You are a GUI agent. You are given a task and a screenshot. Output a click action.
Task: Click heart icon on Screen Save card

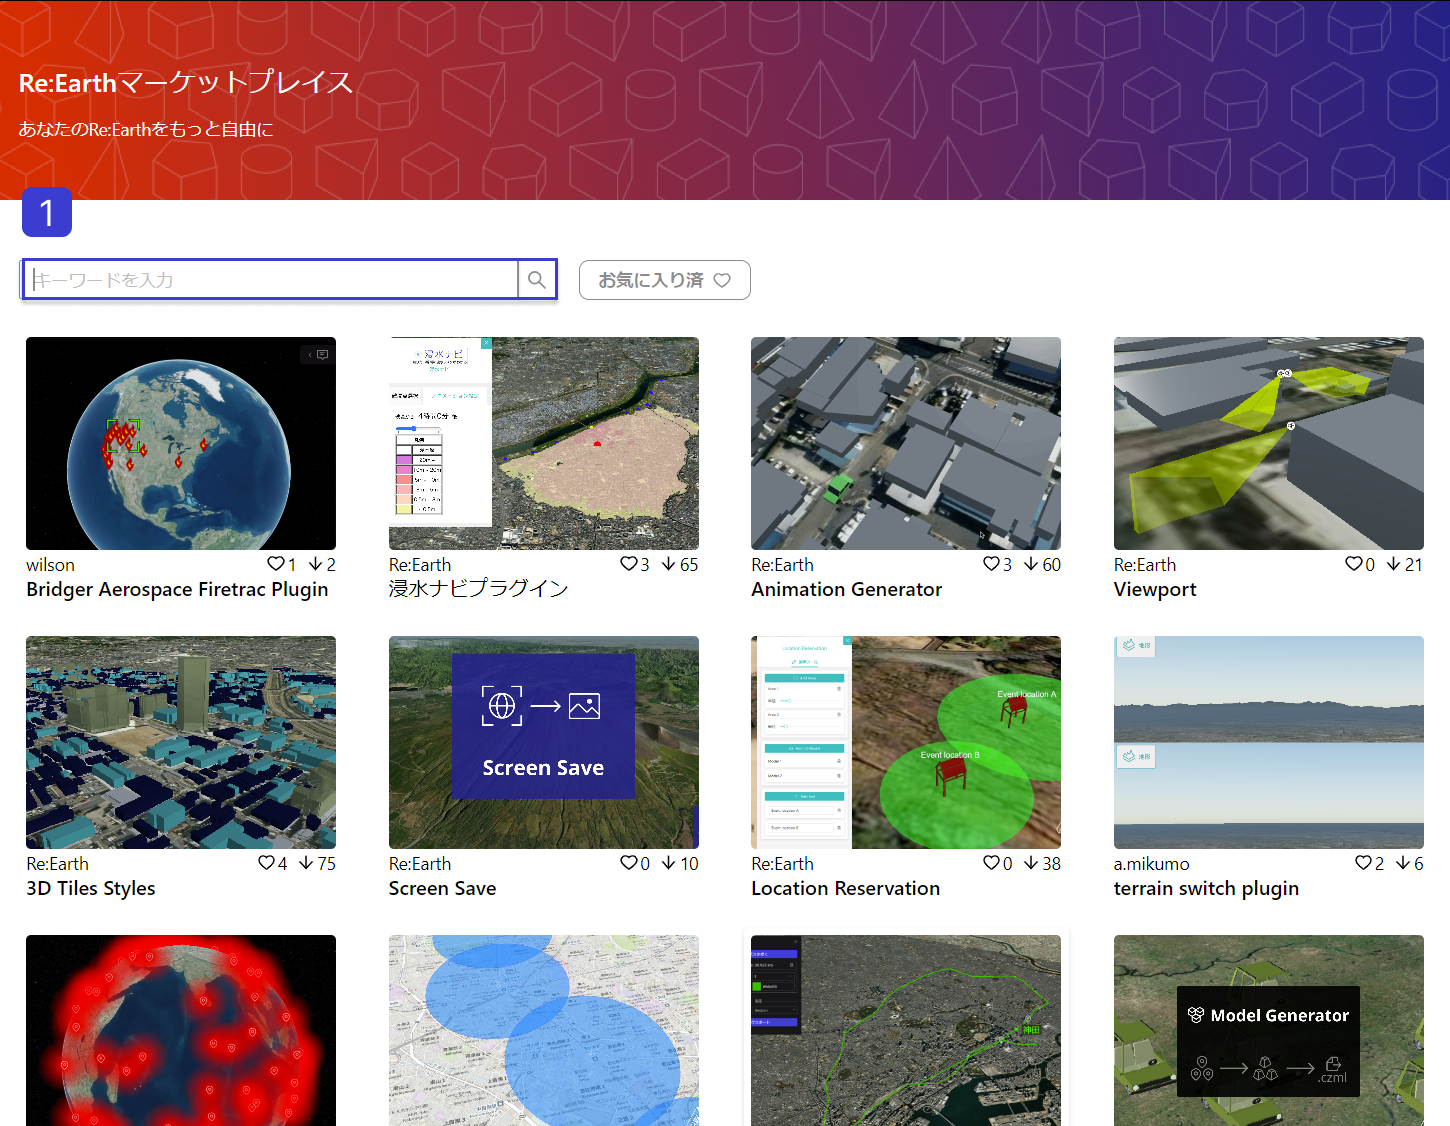[629, 863]
